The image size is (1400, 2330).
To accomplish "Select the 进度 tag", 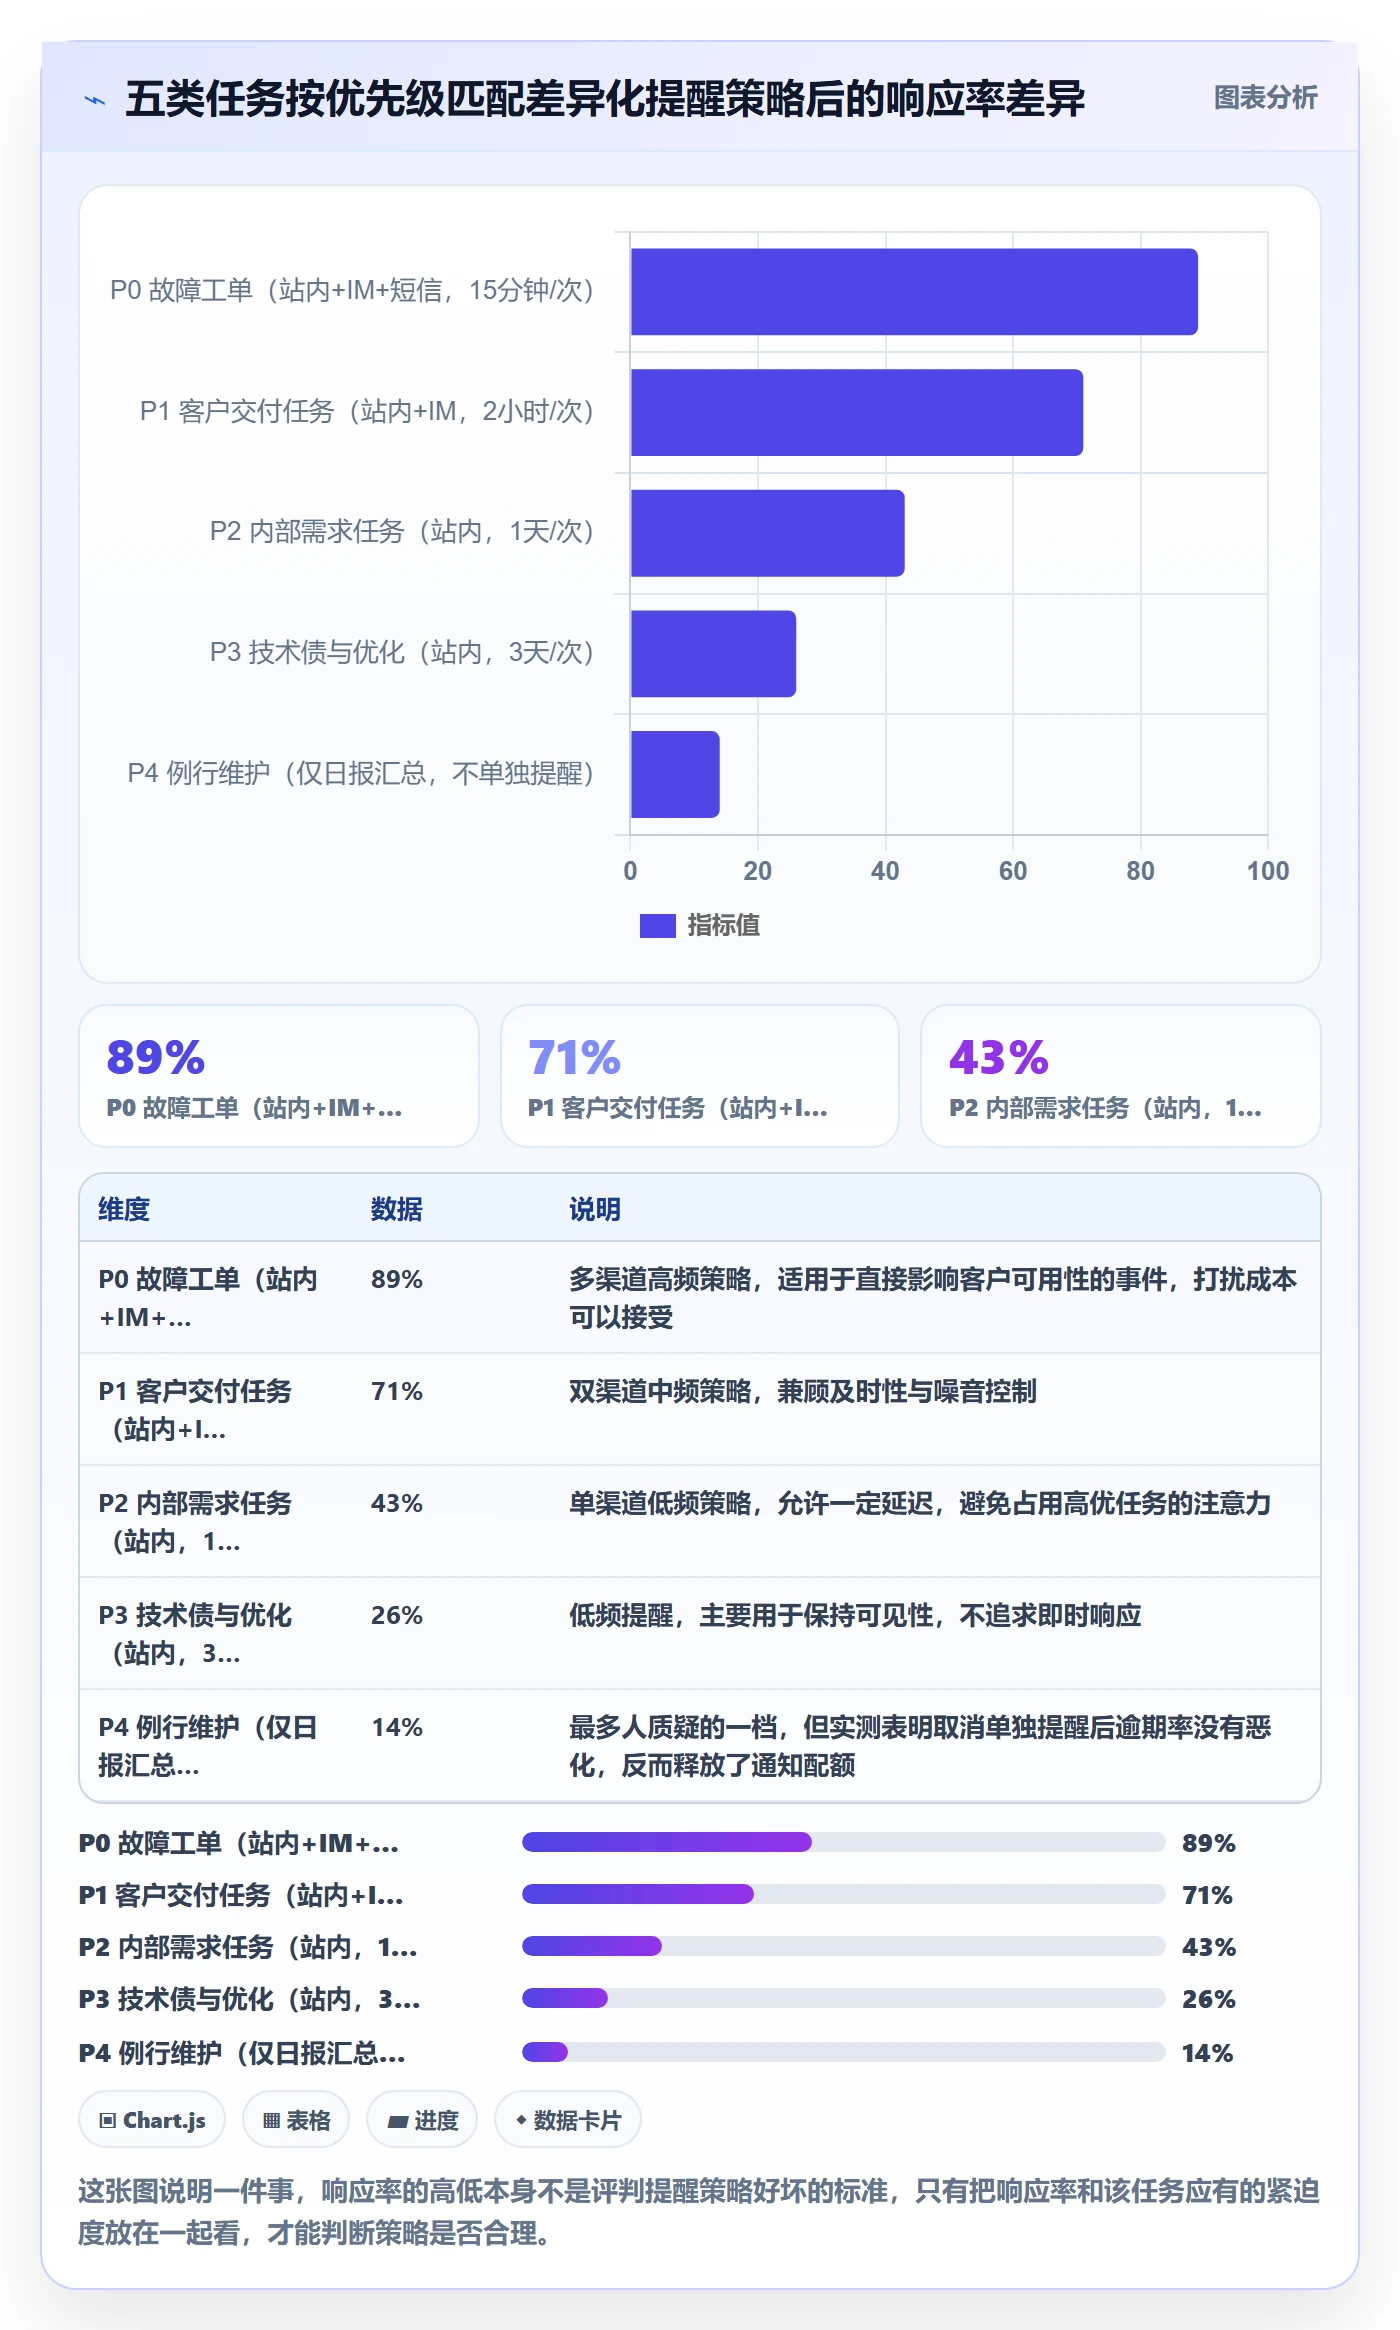I will pyautogui.click(x=422, y=2119).
